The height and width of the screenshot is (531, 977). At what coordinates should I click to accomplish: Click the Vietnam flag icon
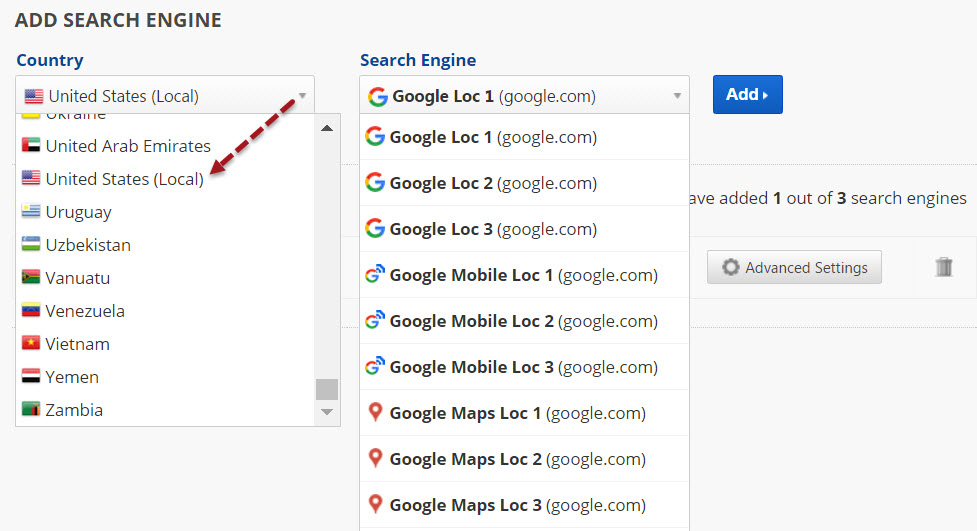[x=30, y=344]
